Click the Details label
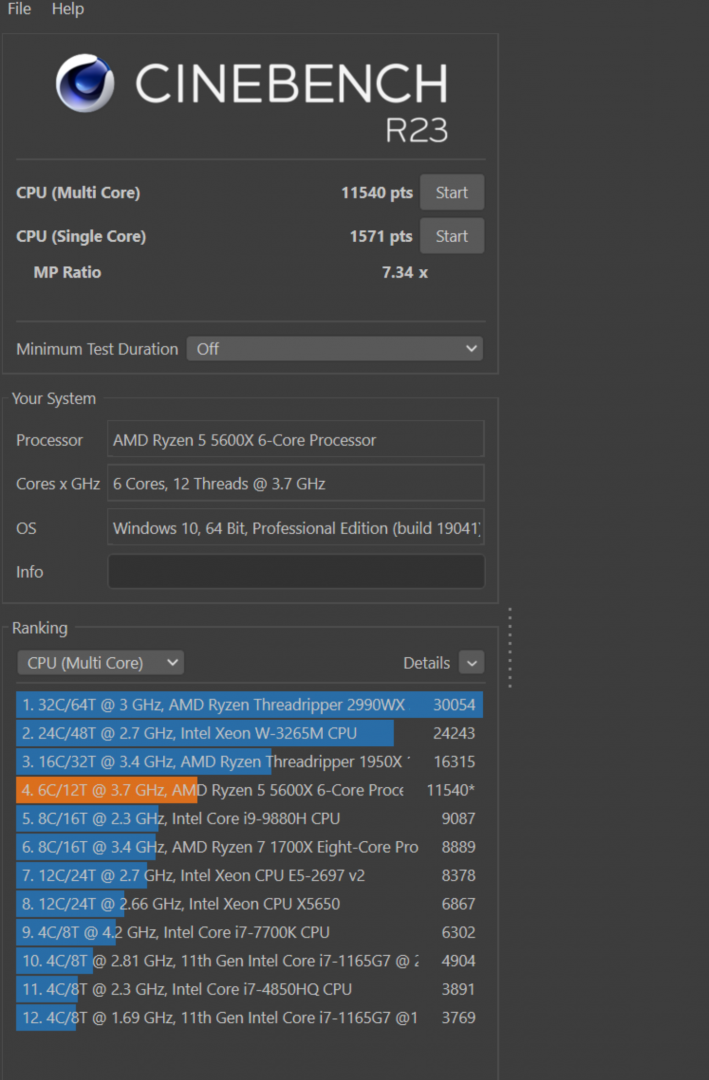This screenshot has width=709, height=1080. click(x=427, y=663)
